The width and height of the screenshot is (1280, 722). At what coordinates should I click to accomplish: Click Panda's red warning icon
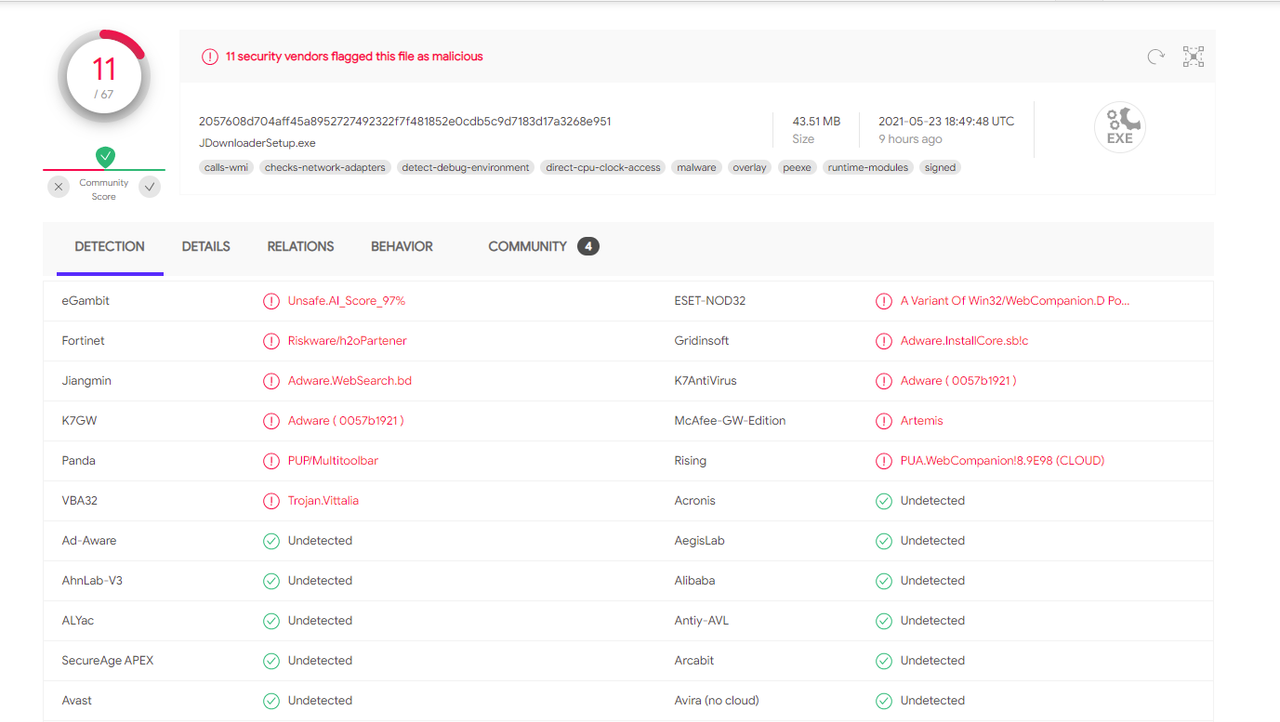coord(271,461)
